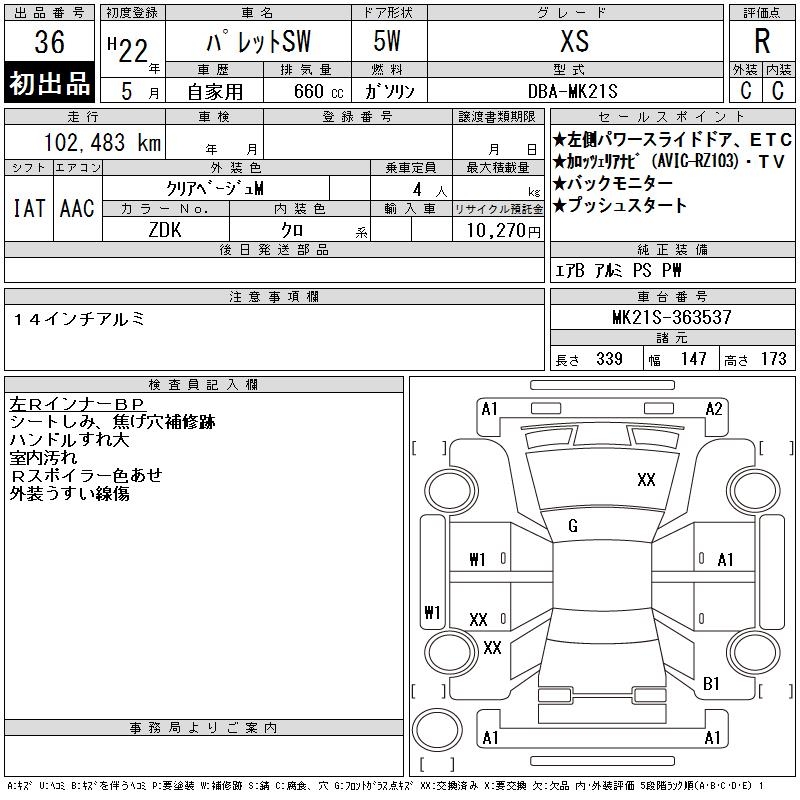Click the ★バックモニター sales point
The image size is (800, 800).
(x=613, y=183)
